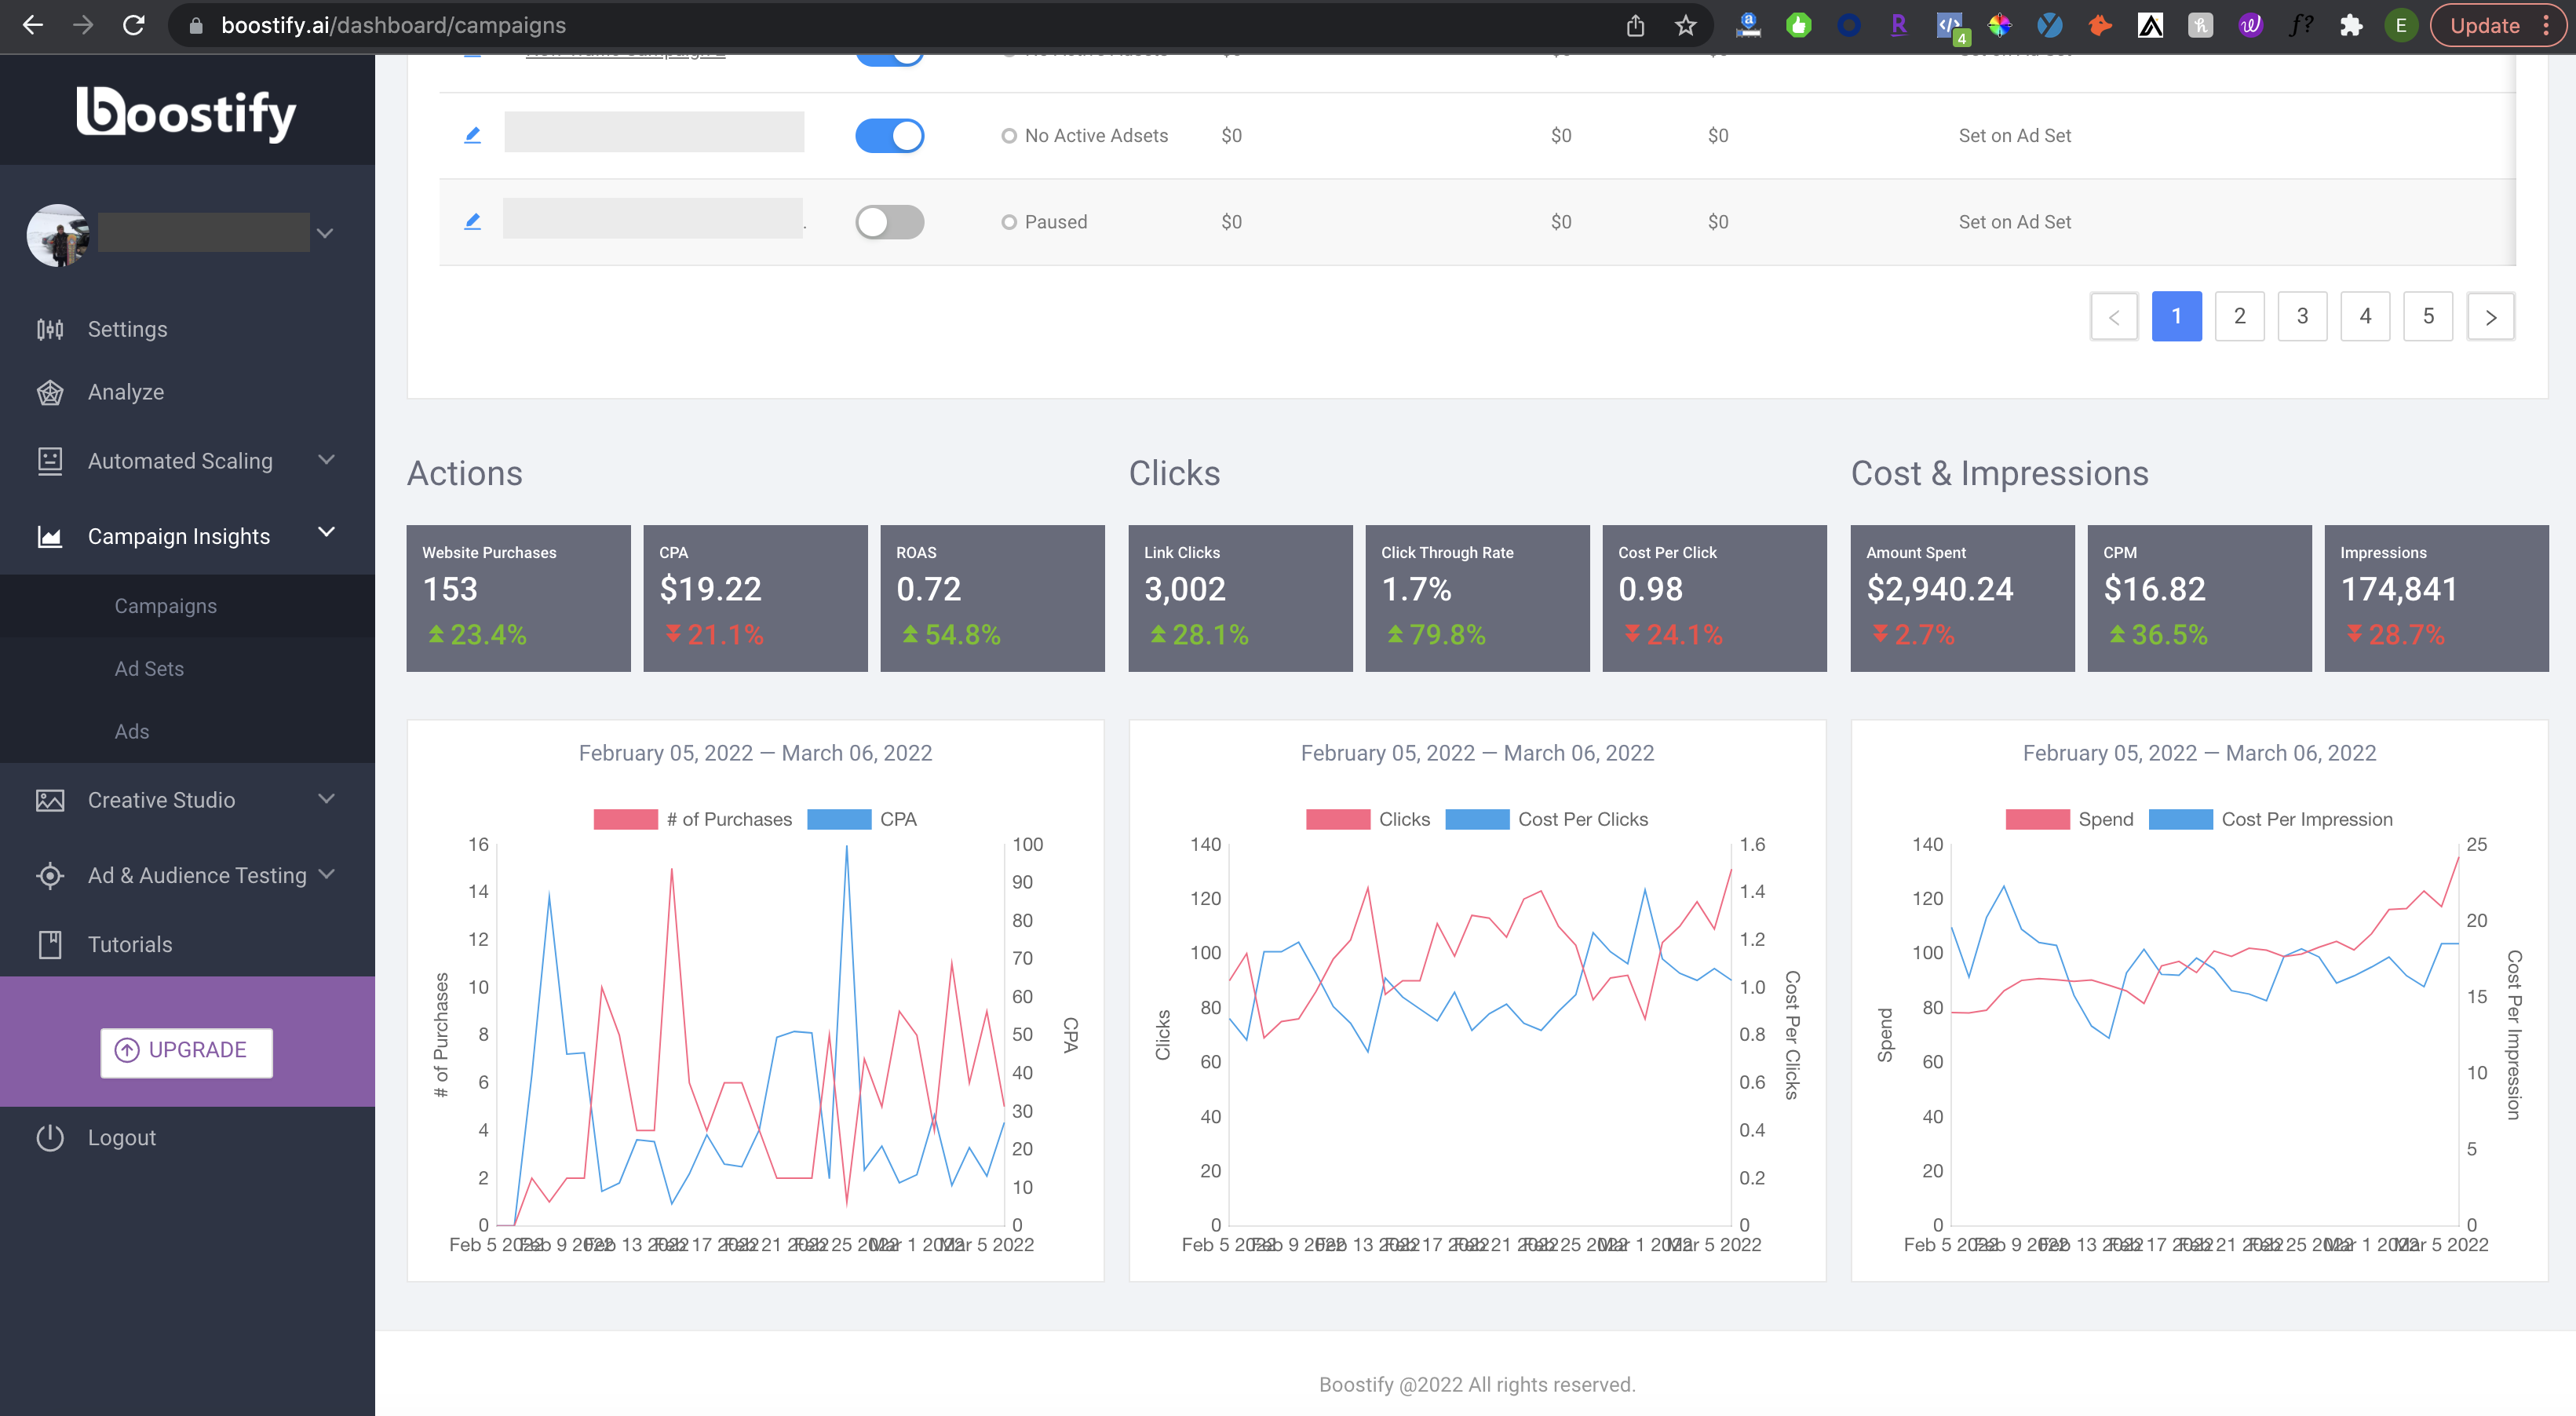Open Settings from the sidebar
The height and width of the screenshot is (1416, 2576).
tap(127, 328)
